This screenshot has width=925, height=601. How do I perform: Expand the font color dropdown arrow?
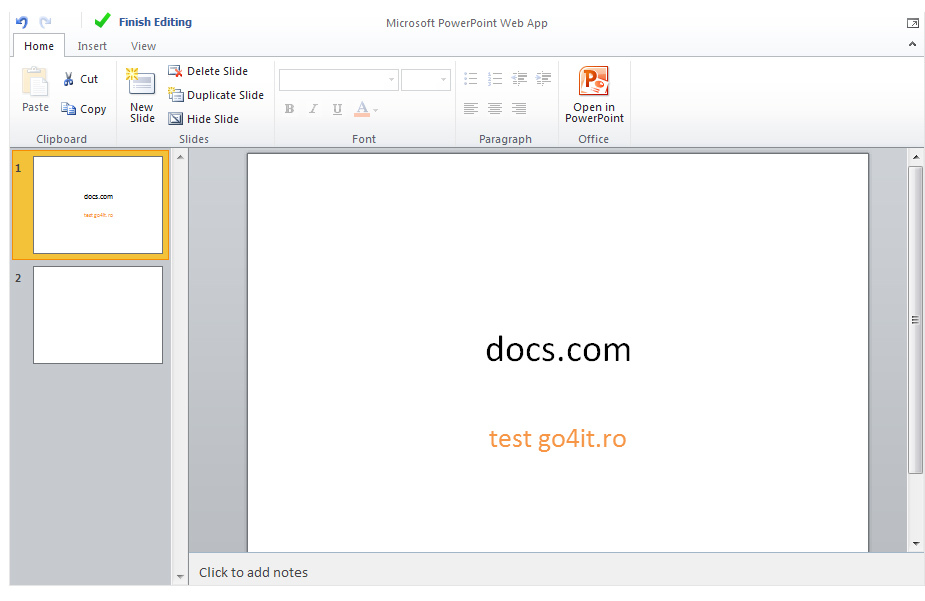376,110
